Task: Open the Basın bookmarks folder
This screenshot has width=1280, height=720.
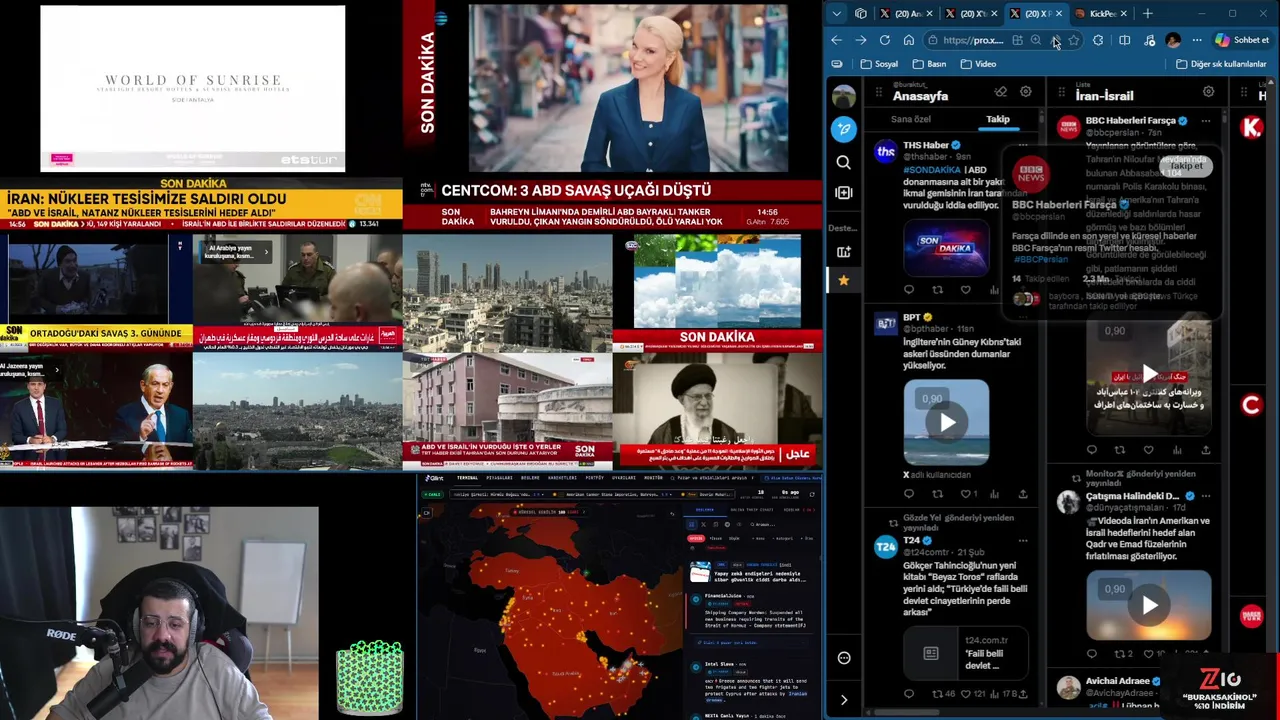Action: 929,64
